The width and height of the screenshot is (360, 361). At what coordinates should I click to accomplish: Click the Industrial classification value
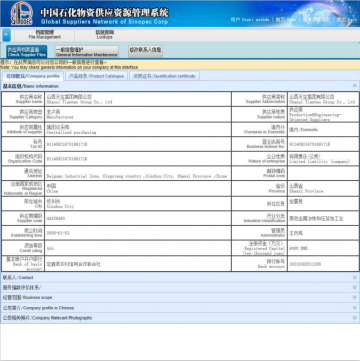tap(316, 219)
